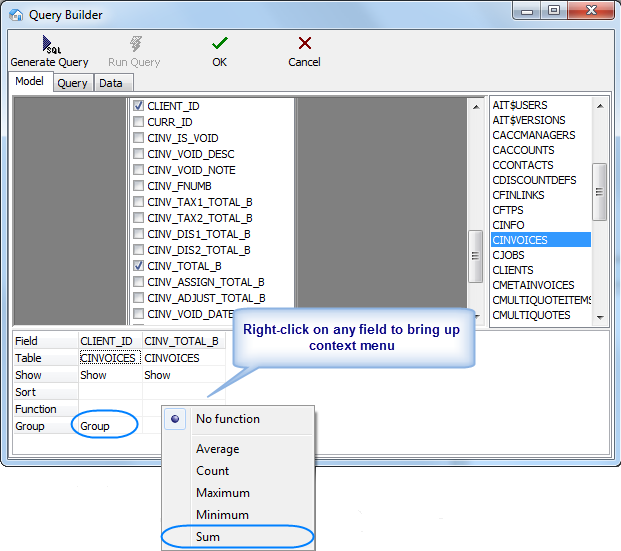Click the CINV_TOTAL_B cell in Field row

pyautogui.click(x=184, y=341)
